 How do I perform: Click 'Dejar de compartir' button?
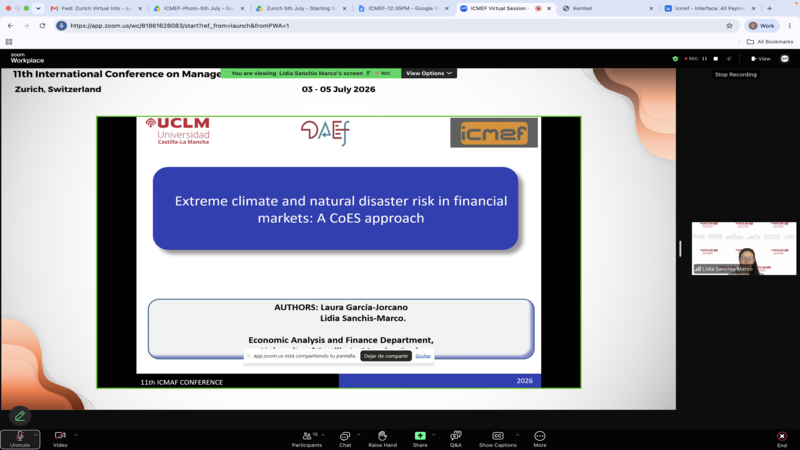point(386,356)
